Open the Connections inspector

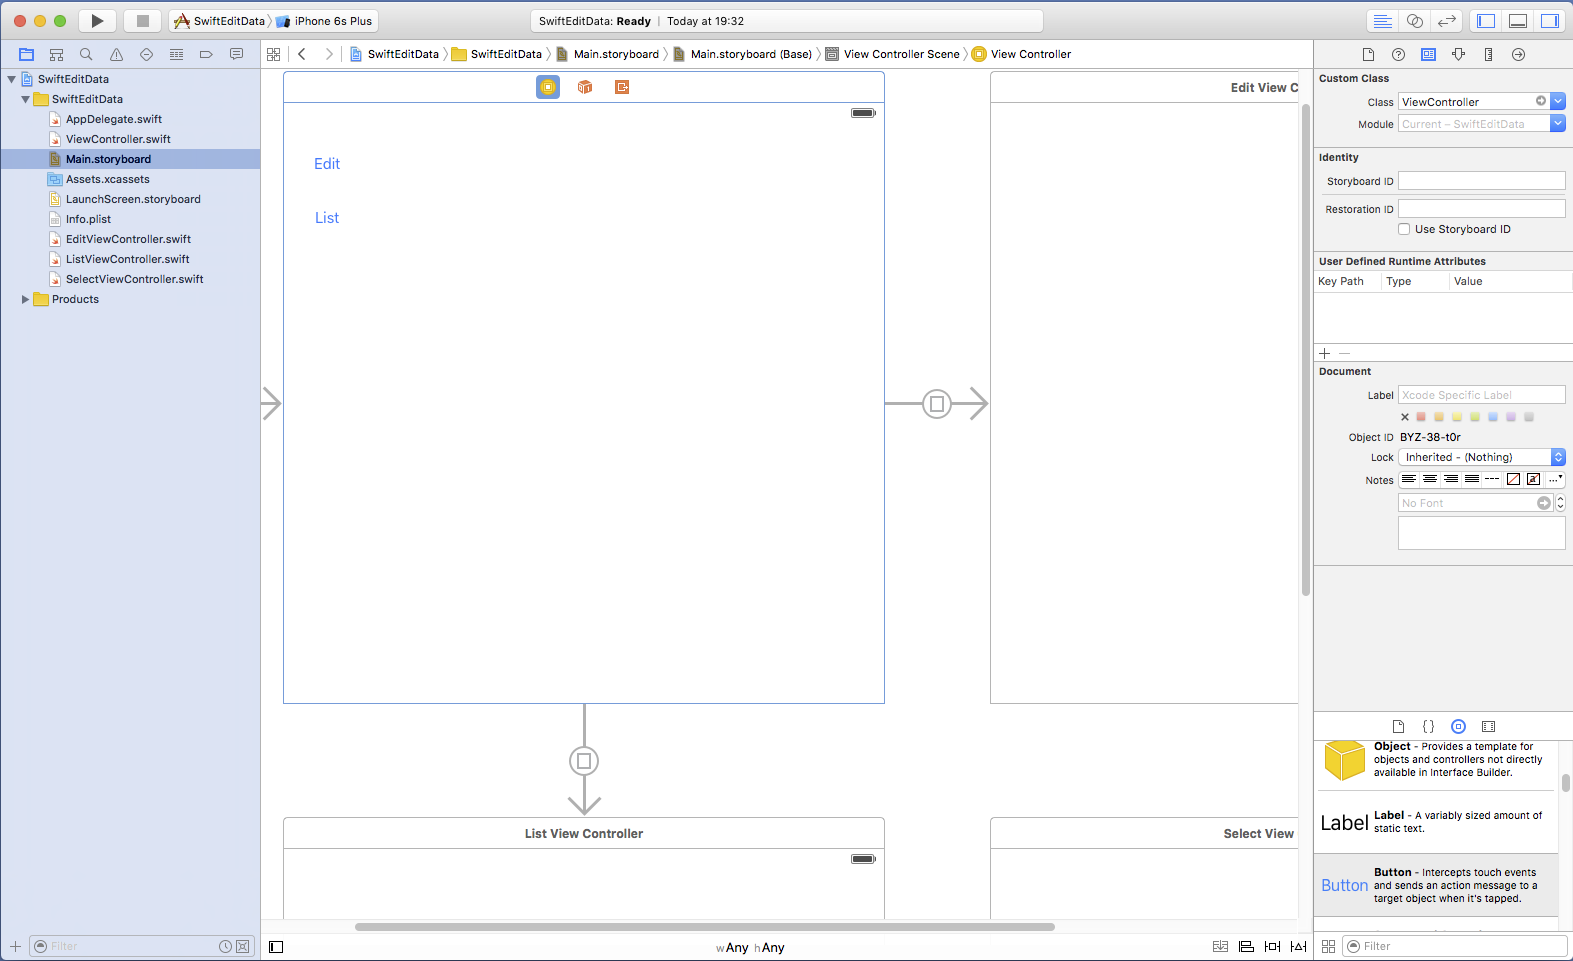(x=1518, y=55)
